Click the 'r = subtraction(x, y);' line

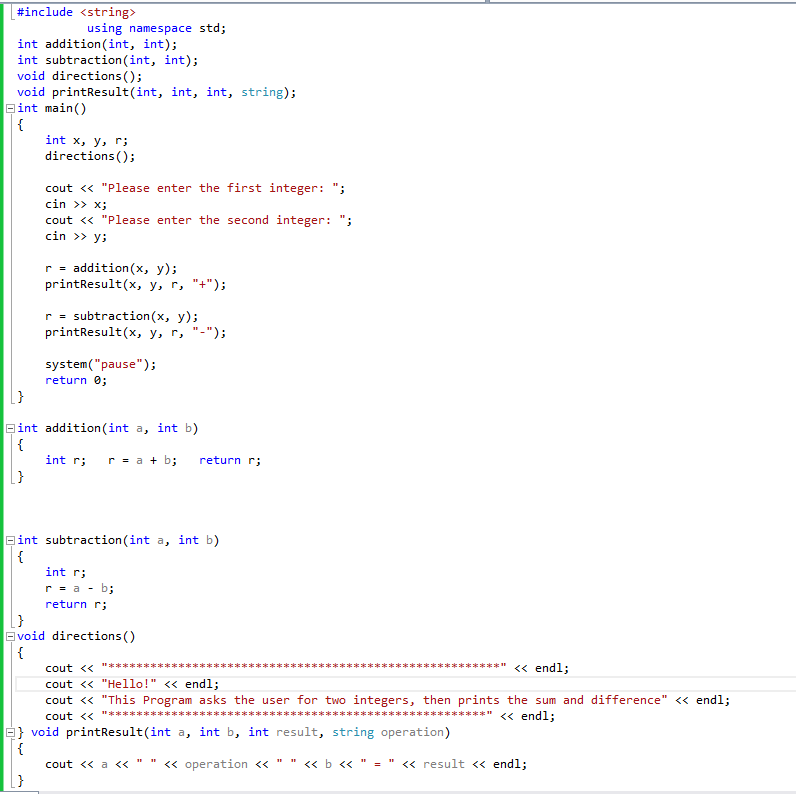tap(121, 316)
